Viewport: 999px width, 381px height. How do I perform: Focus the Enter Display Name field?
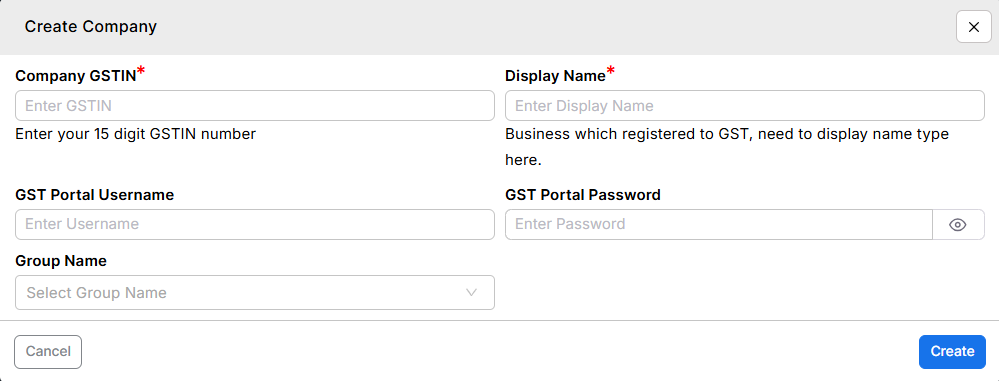(x=745, y=106)
